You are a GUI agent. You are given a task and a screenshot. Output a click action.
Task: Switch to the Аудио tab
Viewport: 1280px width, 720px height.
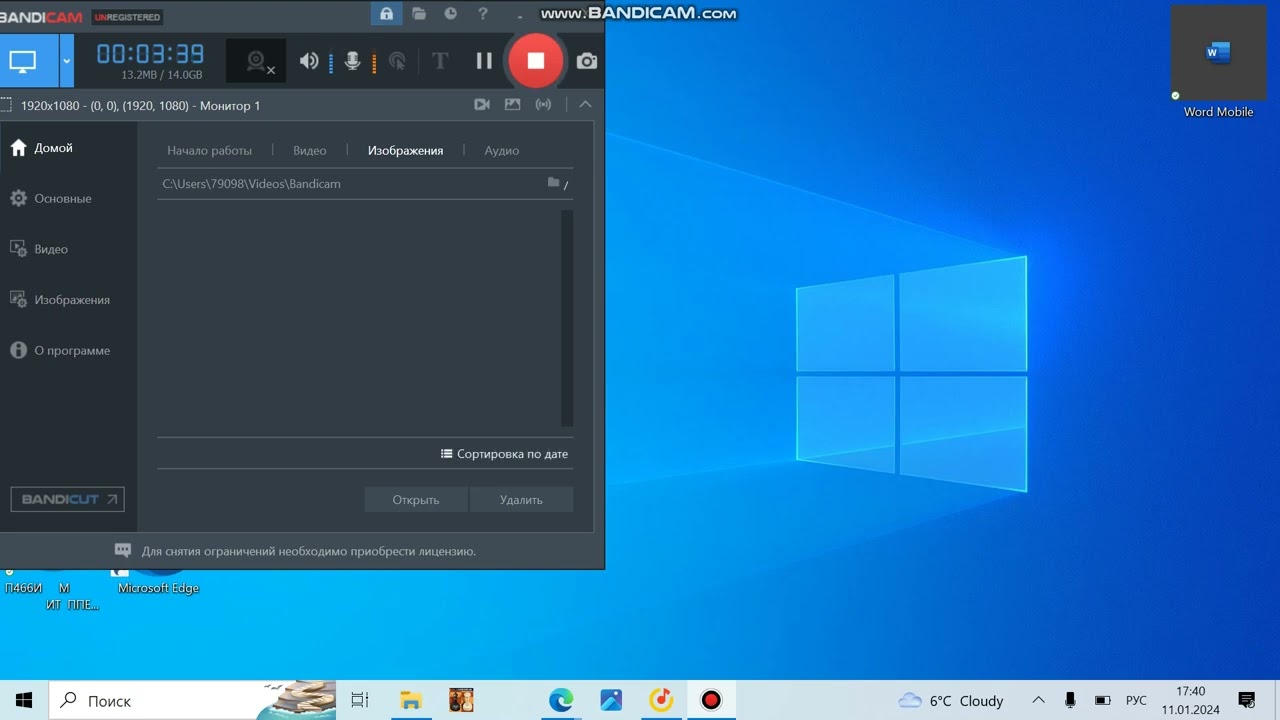pos(502,151)
